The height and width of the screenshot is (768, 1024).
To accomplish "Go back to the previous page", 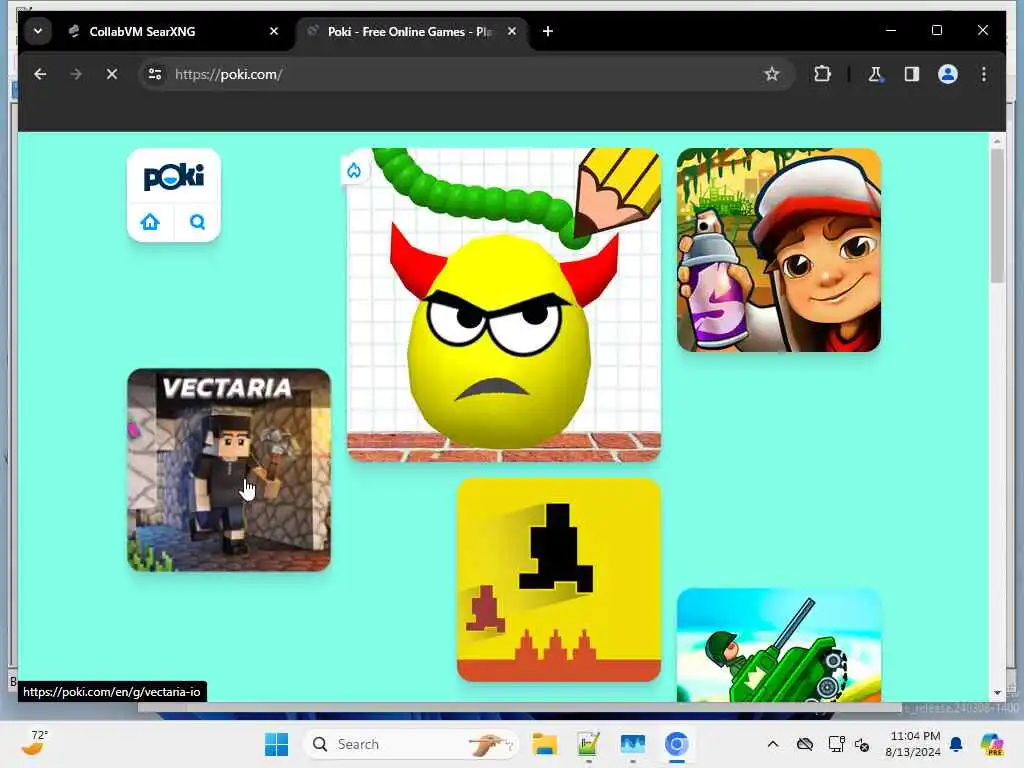I will pyautogui.click(x=40, y=74).
